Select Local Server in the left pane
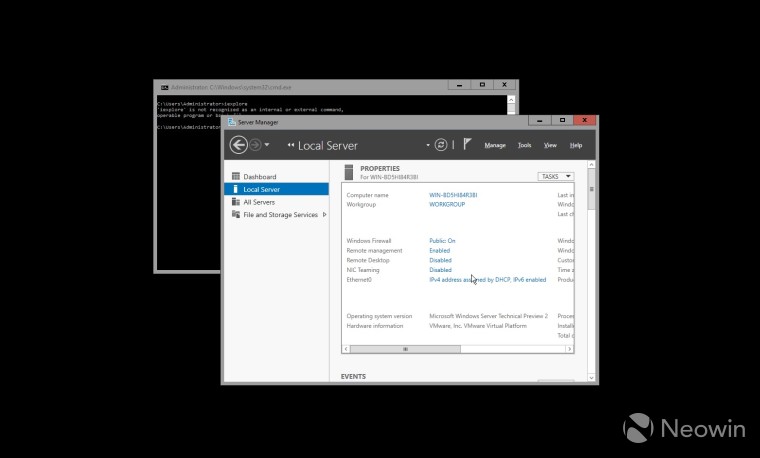760x458 pixels. (276, 189)
